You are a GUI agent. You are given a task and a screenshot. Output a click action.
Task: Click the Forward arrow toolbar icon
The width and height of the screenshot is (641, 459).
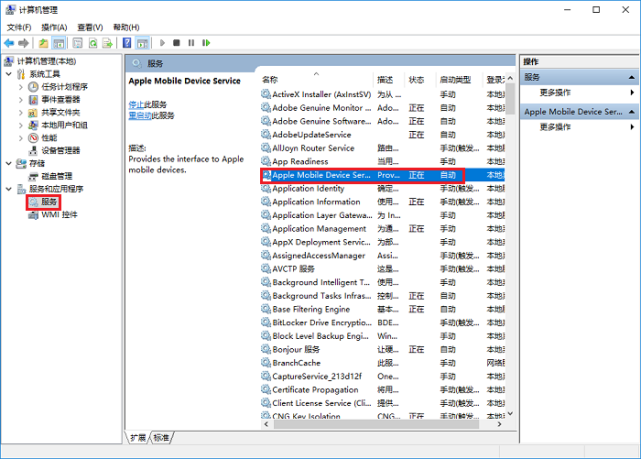tap(24, 43)
